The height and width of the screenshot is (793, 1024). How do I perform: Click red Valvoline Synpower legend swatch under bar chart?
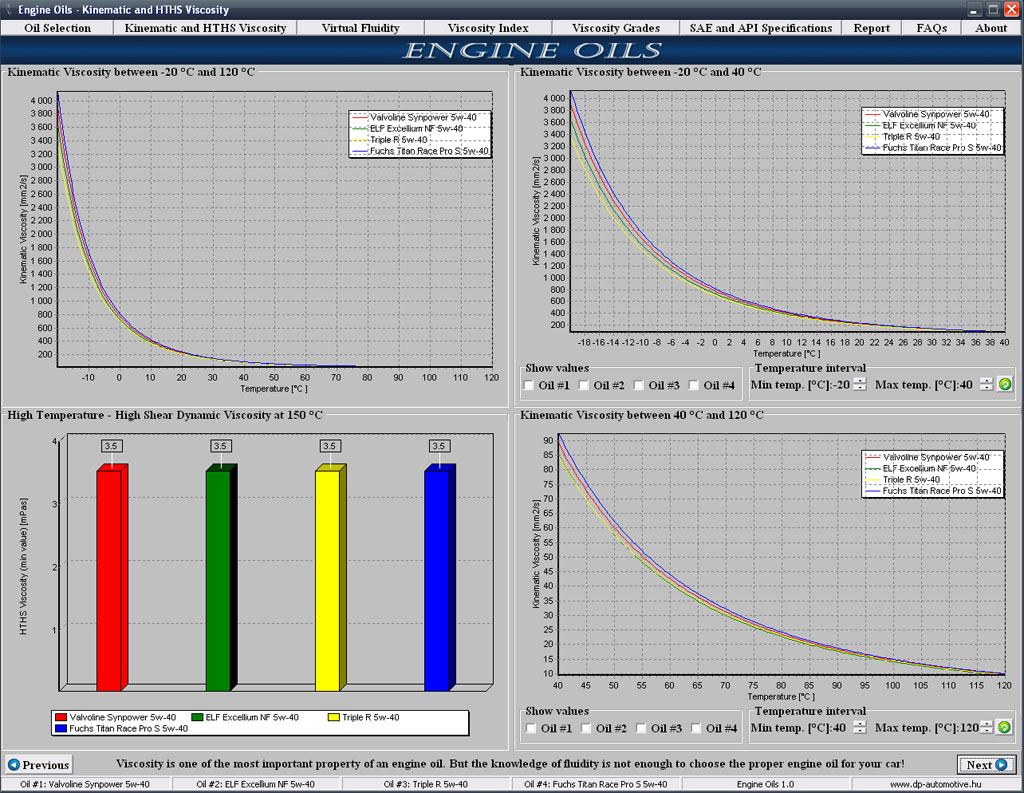pos(62,717)
